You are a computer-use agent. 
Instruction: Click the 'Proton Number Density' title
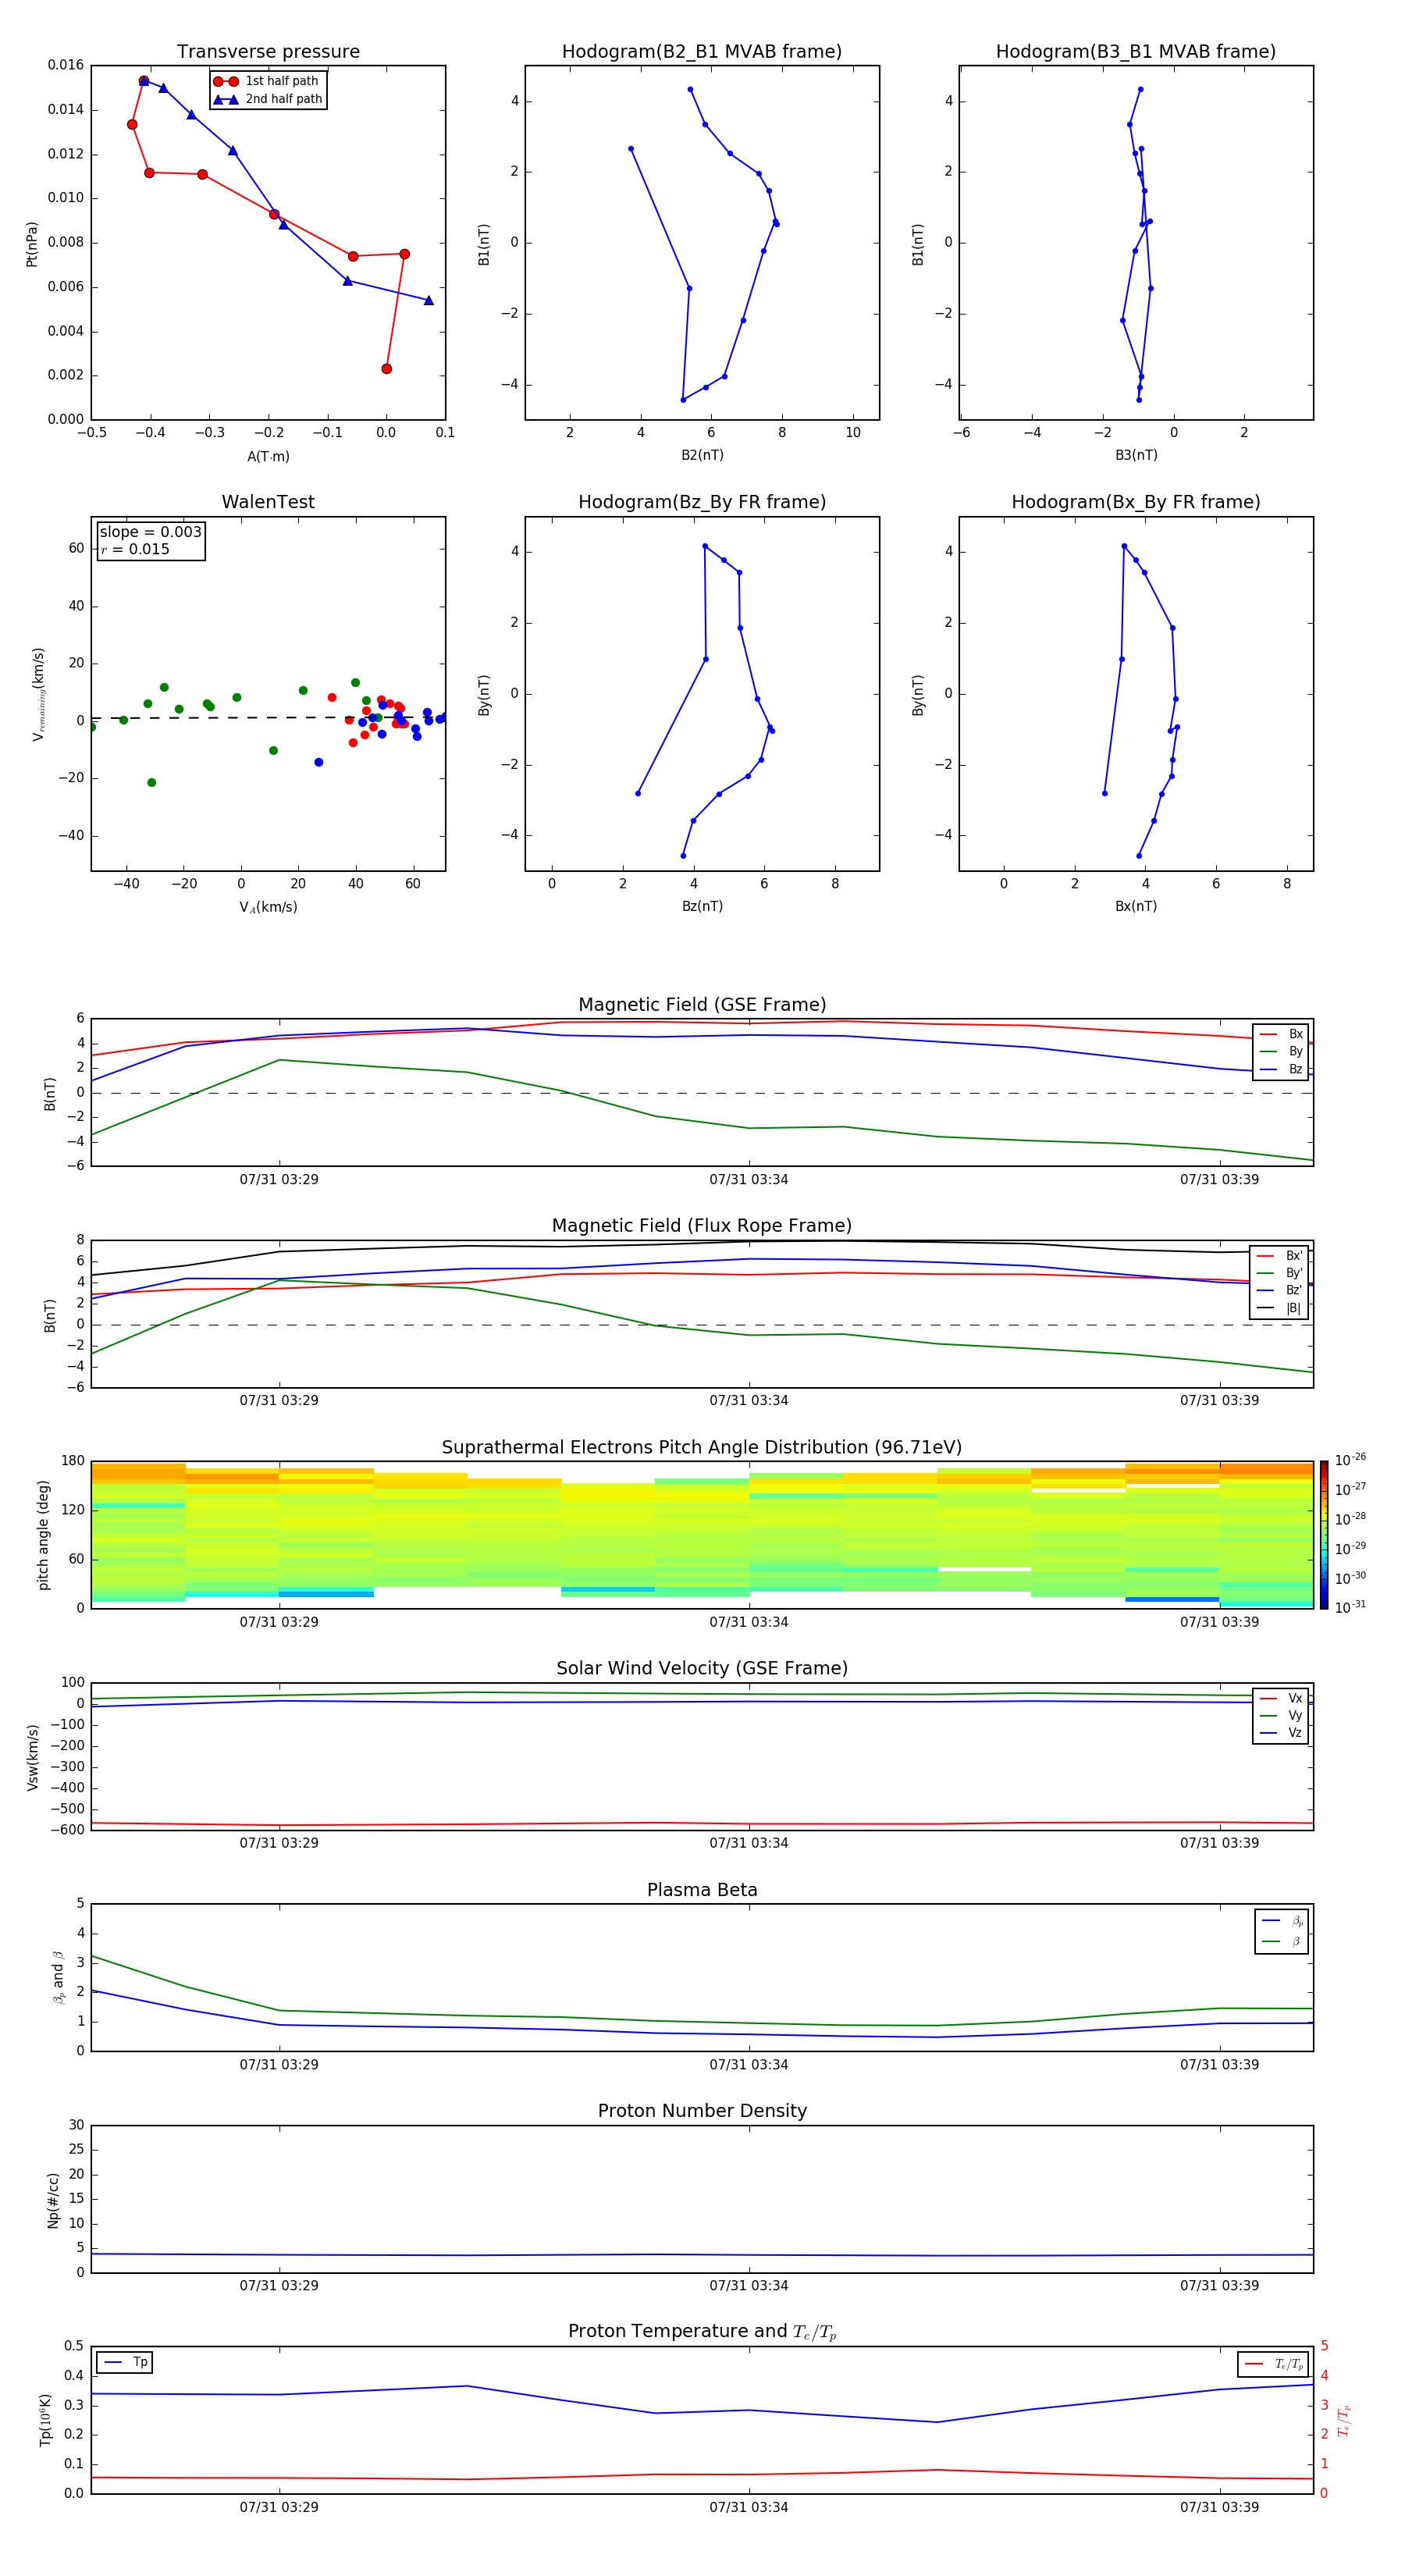click(x=702, y=2111)
